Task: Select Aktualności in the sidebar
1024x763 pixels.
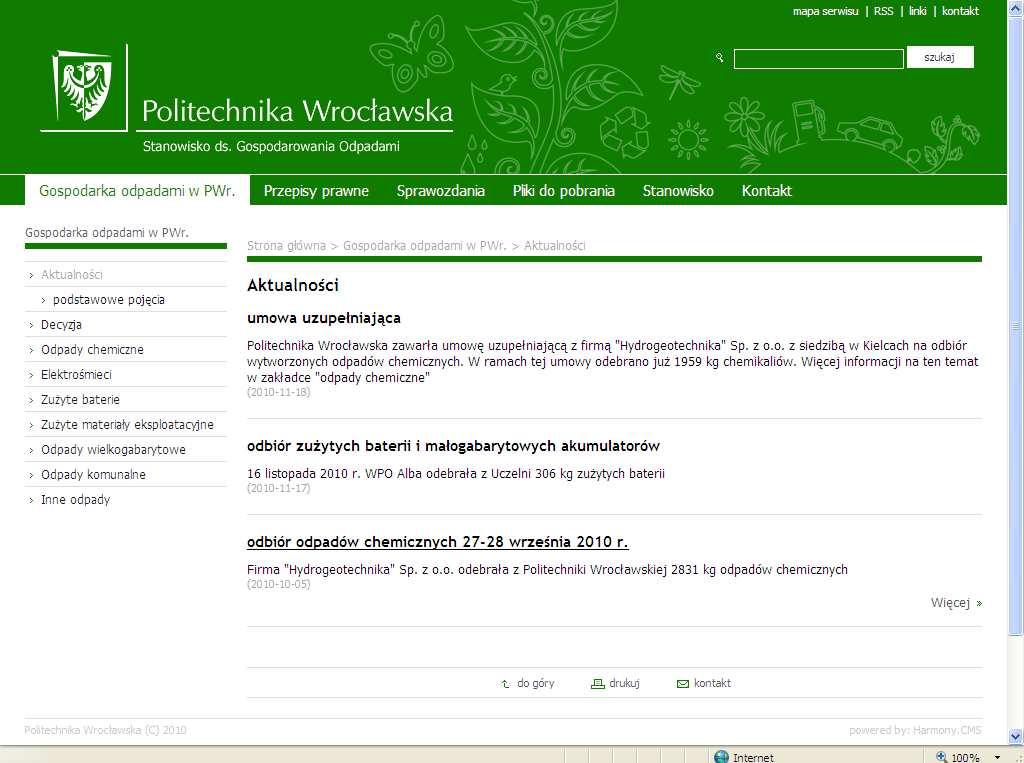Action: (x=72, y=275)
